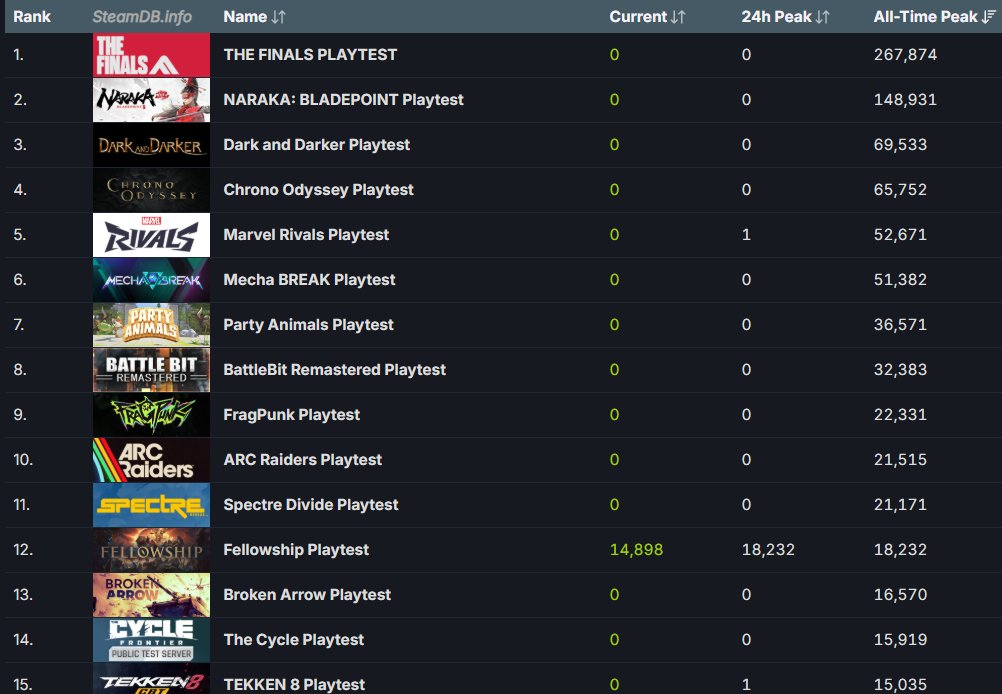
Task: Click the Rank column header
Action: 32,17
